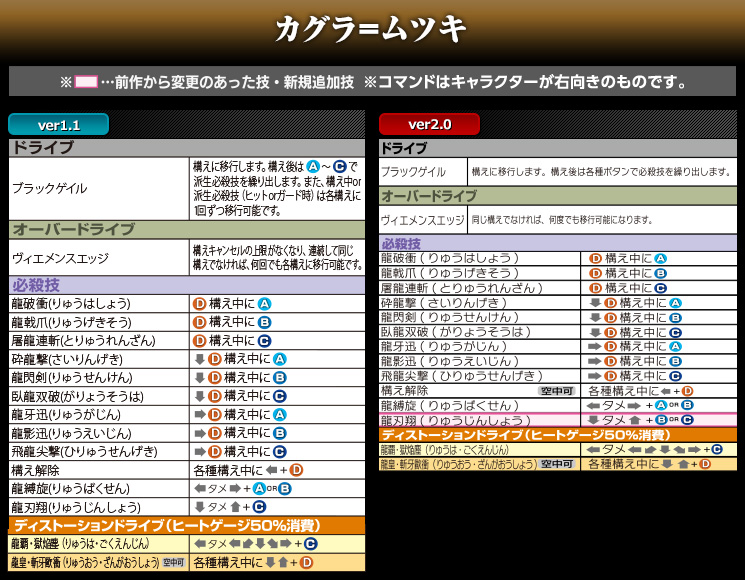Click the ver1.1 ヴィエメンスエッジ description text
745x580 pixels.
point(277,258)
